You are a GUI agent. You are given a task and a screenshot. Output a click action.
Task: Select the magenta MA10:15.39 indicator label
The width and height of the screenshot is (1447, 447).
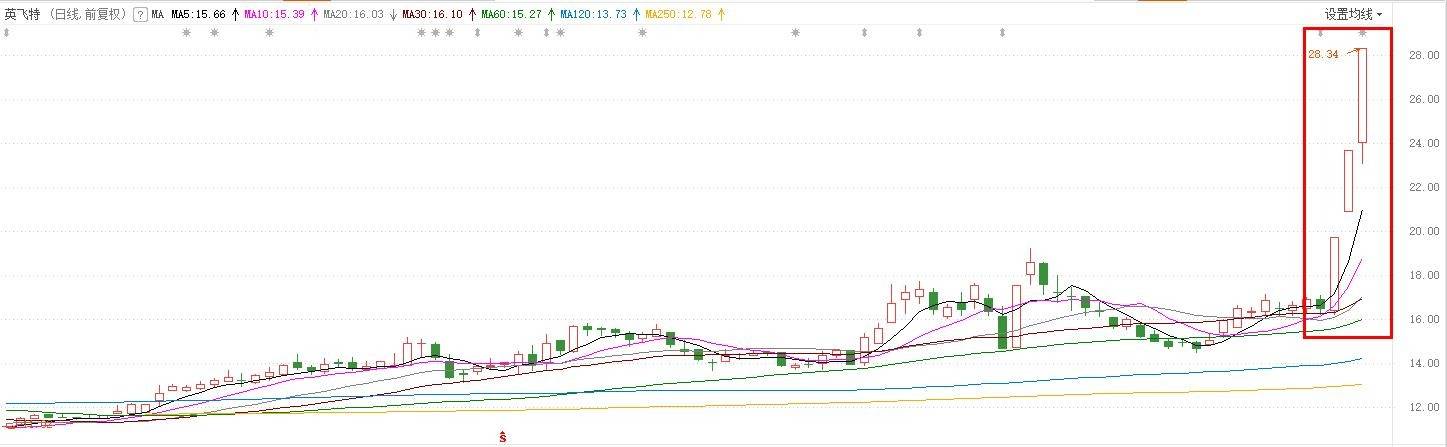tap(276, 15)
